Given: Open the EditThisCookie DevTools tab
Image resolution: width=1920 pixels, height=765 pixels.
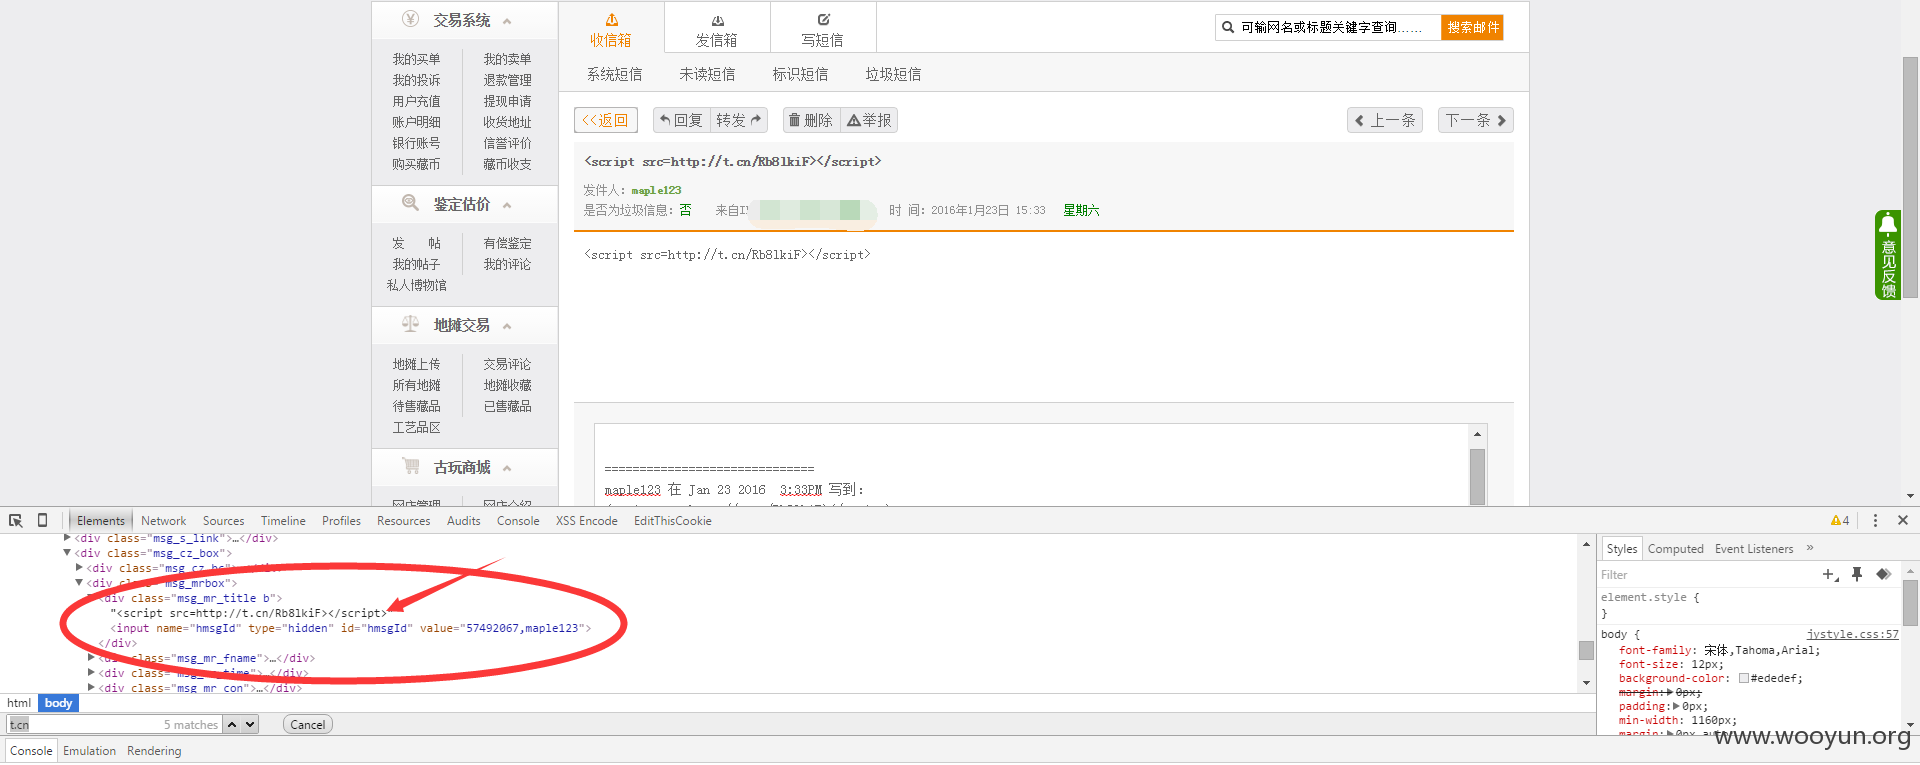Looking at the screenshot, I should [x=673, y=521].
